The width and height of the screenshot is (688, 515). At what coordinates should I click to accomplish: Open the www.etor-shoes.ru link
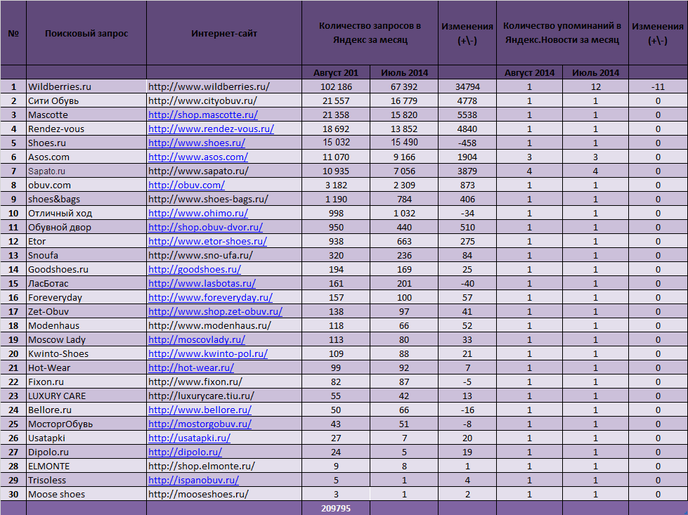pos(208,241)
